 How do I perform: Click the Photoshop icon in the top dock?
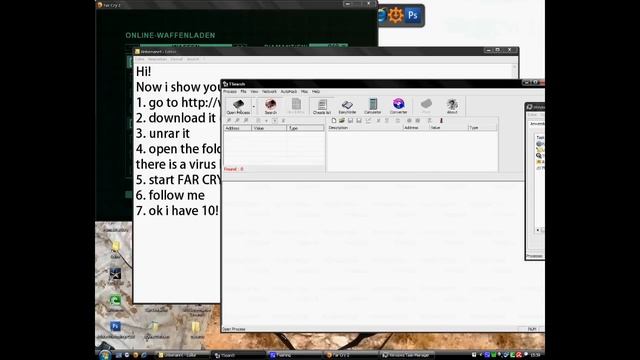click(x=413, y=16)
